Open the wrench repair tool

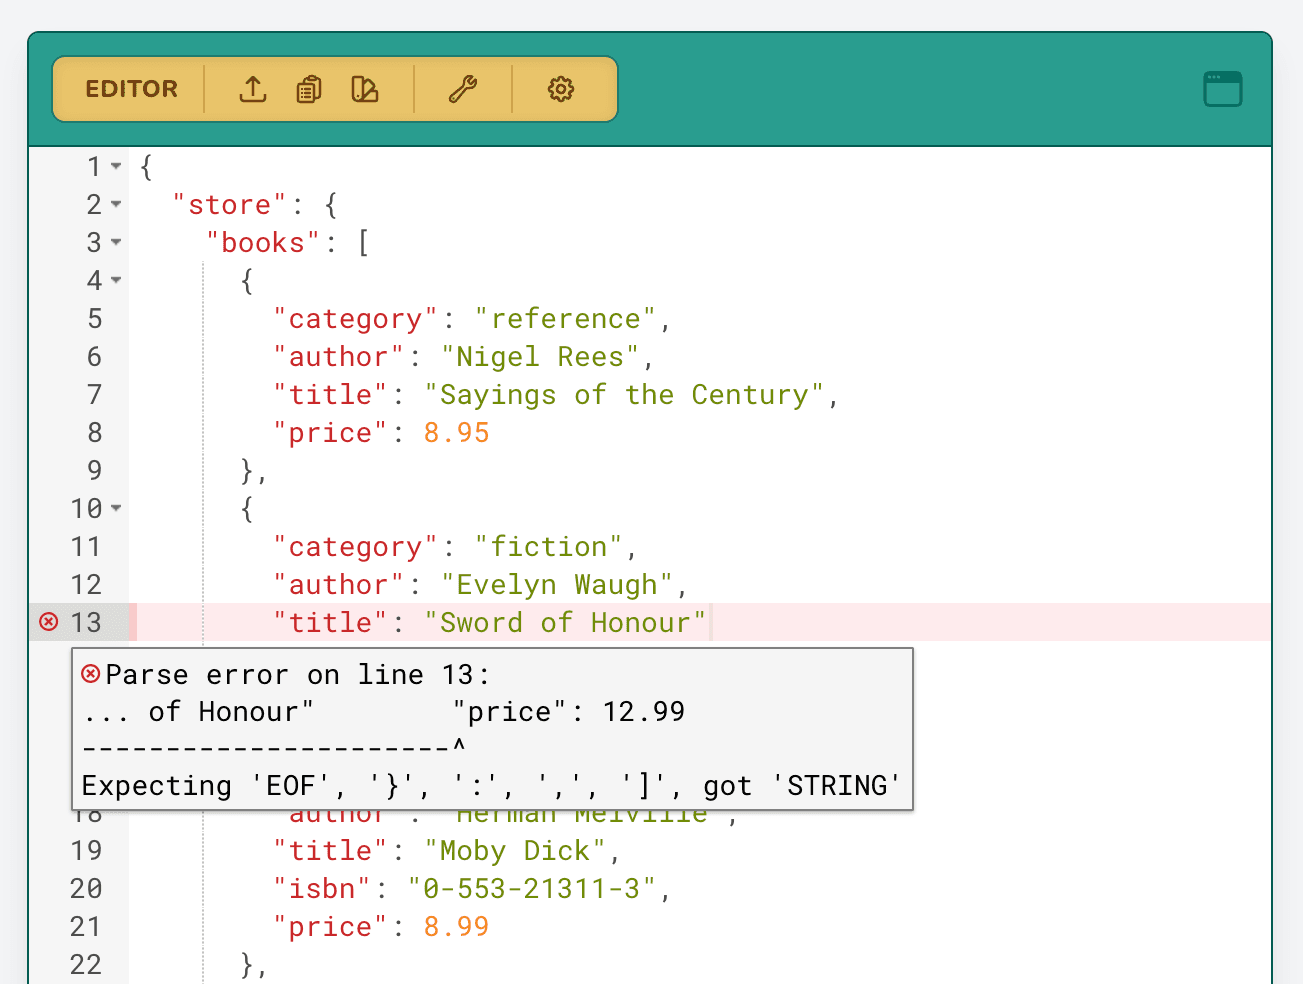pyautogui.click(x=463, y=89)
